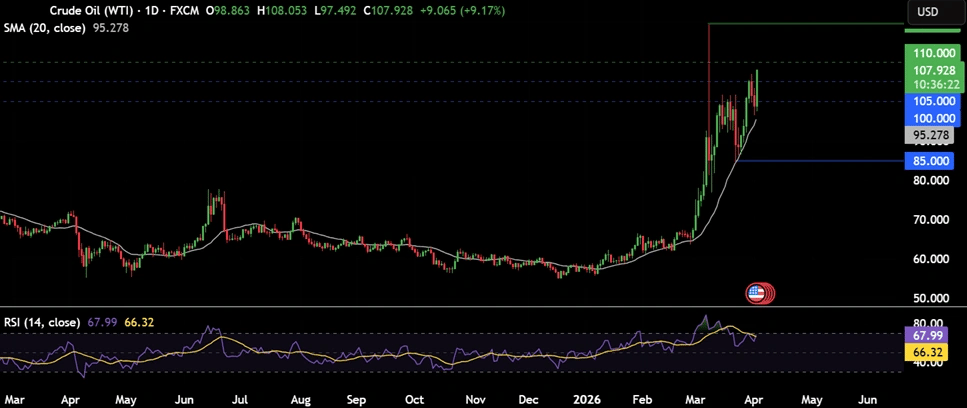
Task: Select the green horizontal line above 110.000
Action: 807,23
